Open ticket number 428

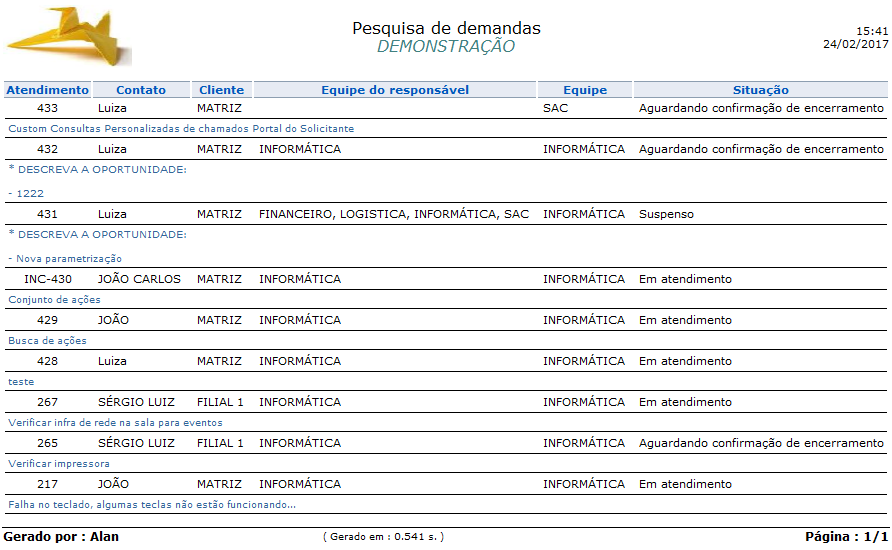point(47,361)
